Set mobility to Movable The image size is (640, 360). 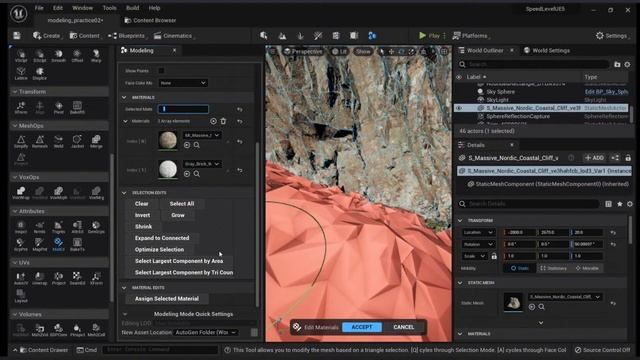pos(587,268)
